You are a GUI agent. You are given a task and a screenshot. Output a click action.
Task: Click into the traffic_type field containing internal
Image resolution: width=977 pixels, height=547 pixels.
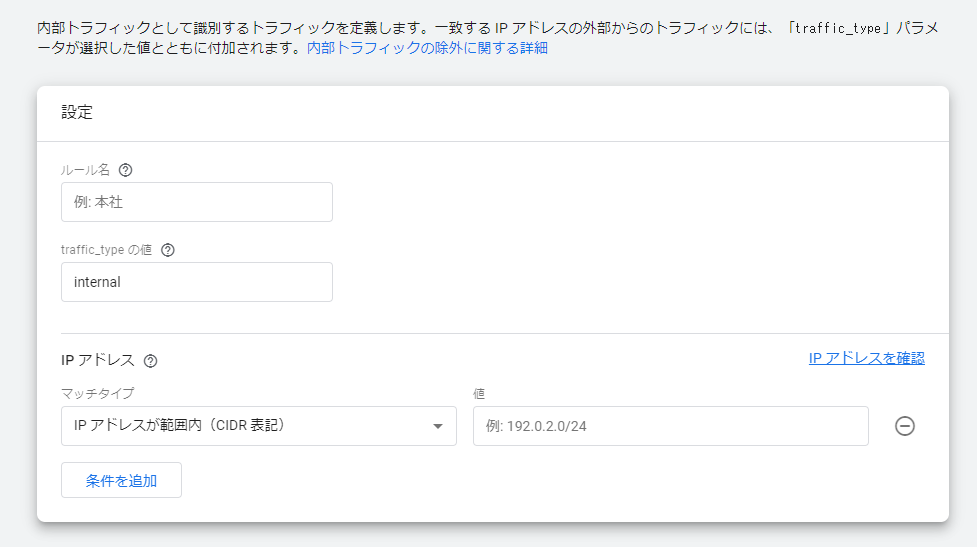point(197,282)
